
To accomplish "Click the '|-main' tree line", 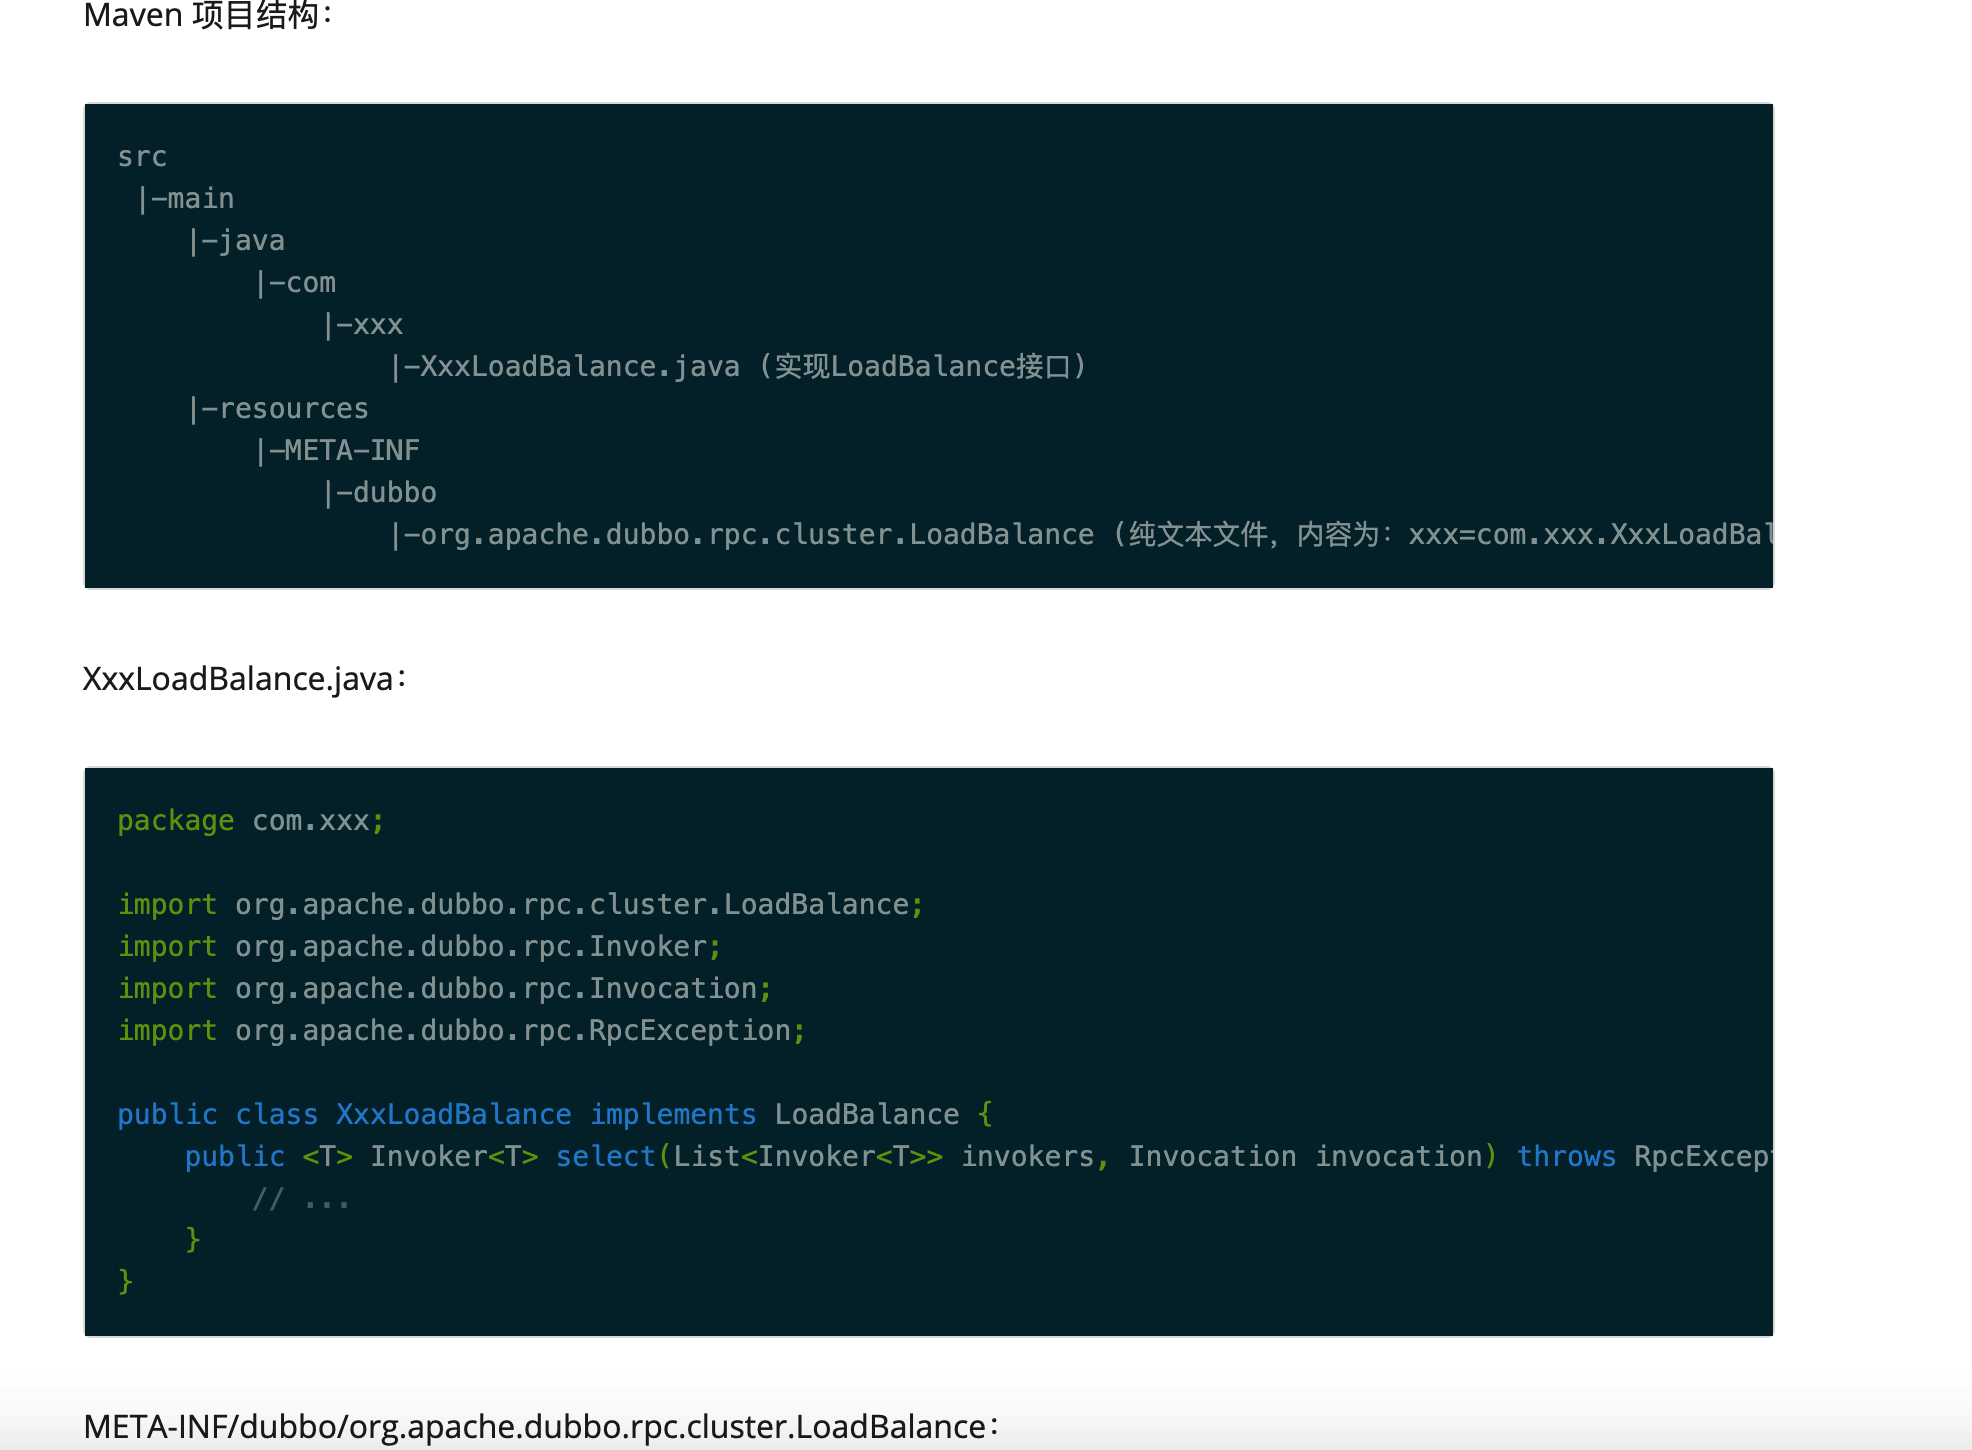I will tap(185, 199).
